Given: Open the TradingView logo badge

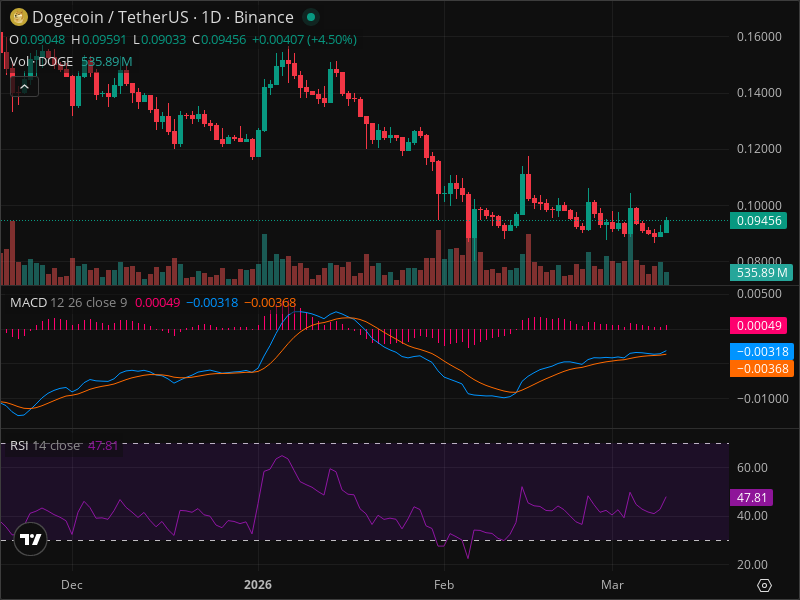Looking at the screenshot, I should click(31, 539).
